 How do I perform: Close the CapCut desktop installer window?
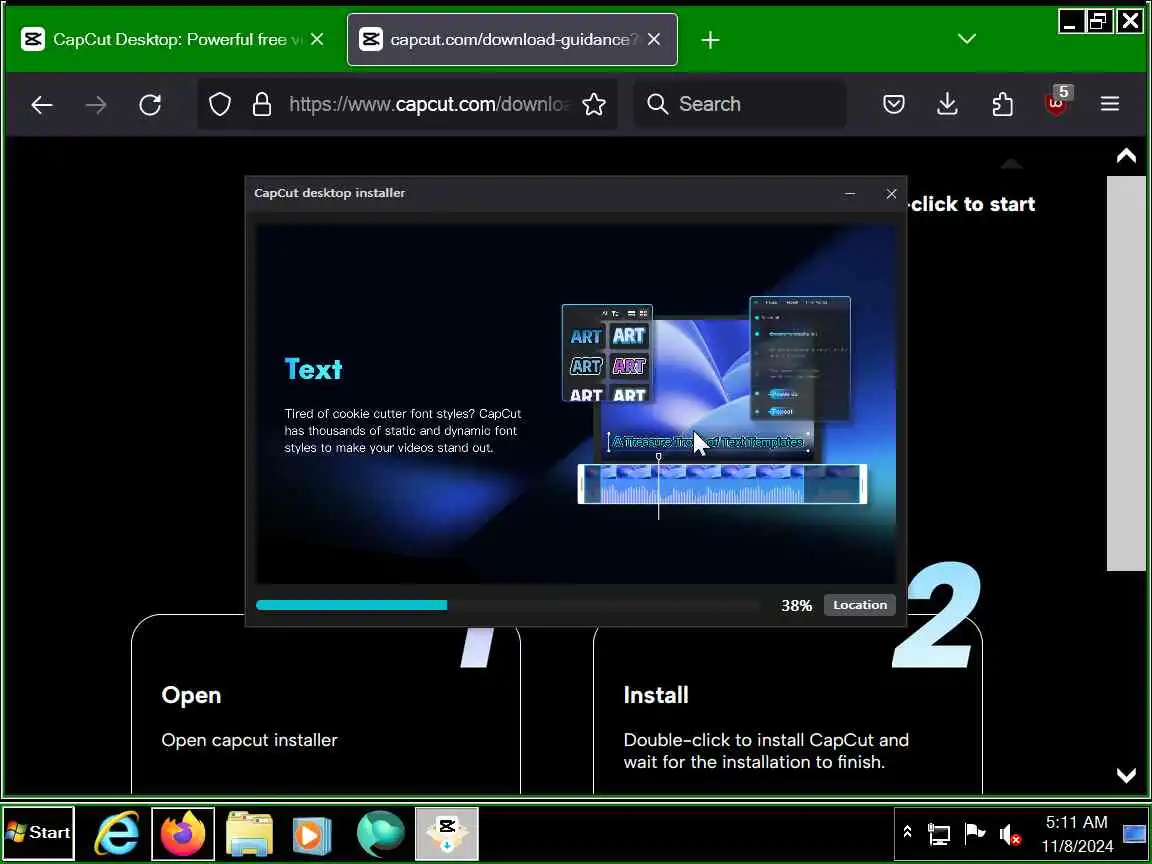point(891,193)
